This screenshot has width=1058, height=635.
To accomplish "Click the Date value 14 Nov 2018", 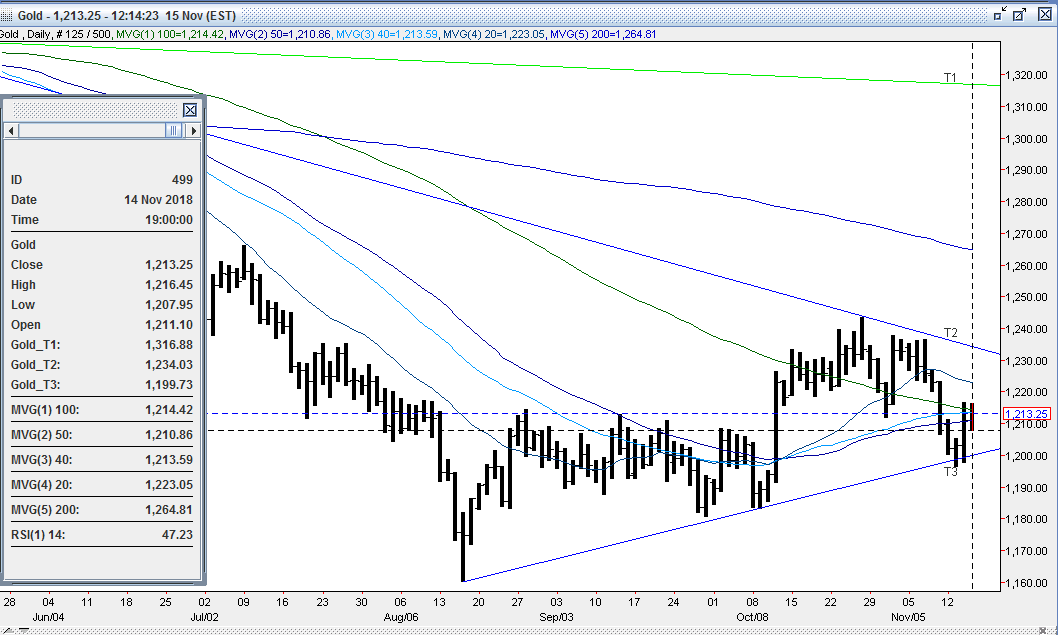I will coord(158,200).
